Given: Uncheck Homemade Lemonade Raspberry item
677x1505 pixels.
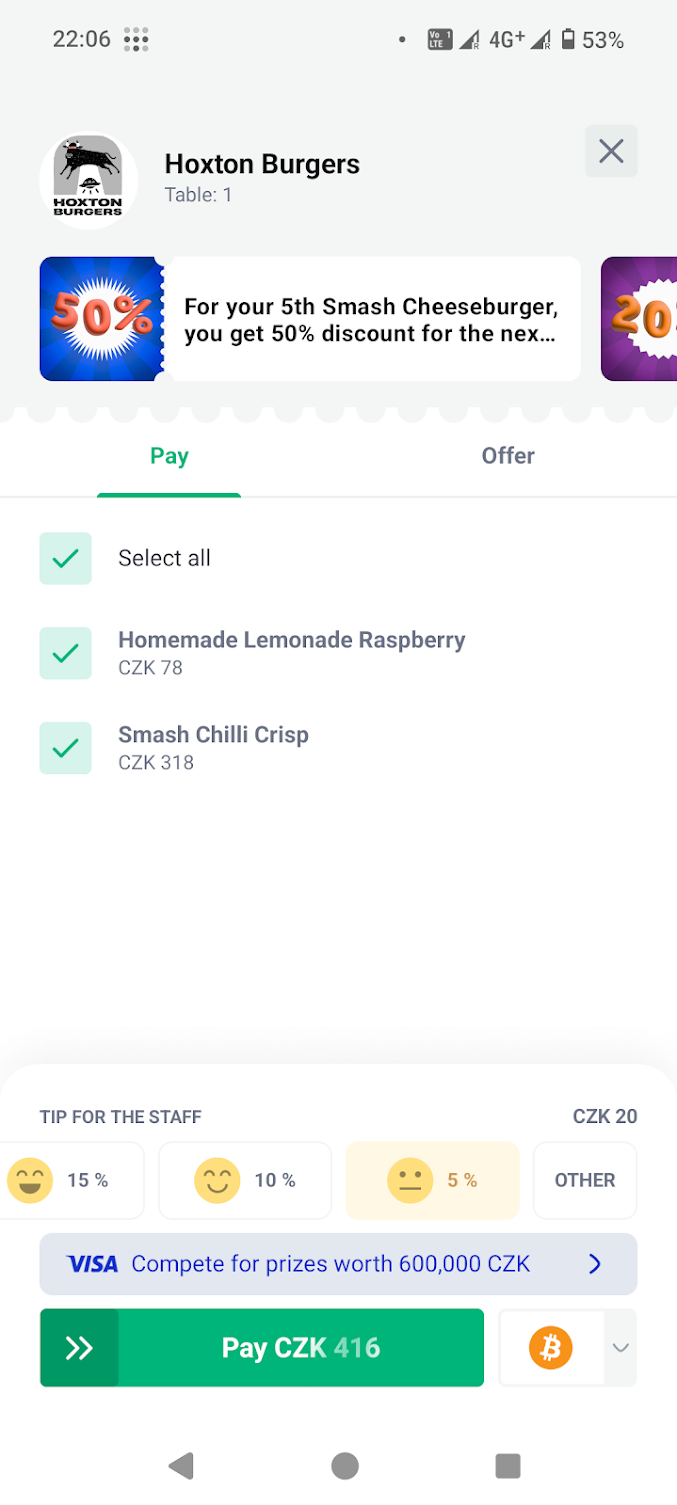Looking at the screenshot, I should [x=66, y=653].
